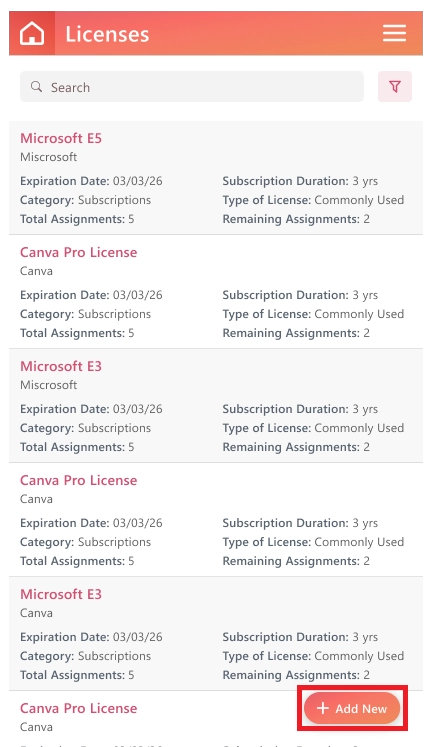
Task: Click Total Assignments in Microsoft E5 card
Action: [77, 219]
